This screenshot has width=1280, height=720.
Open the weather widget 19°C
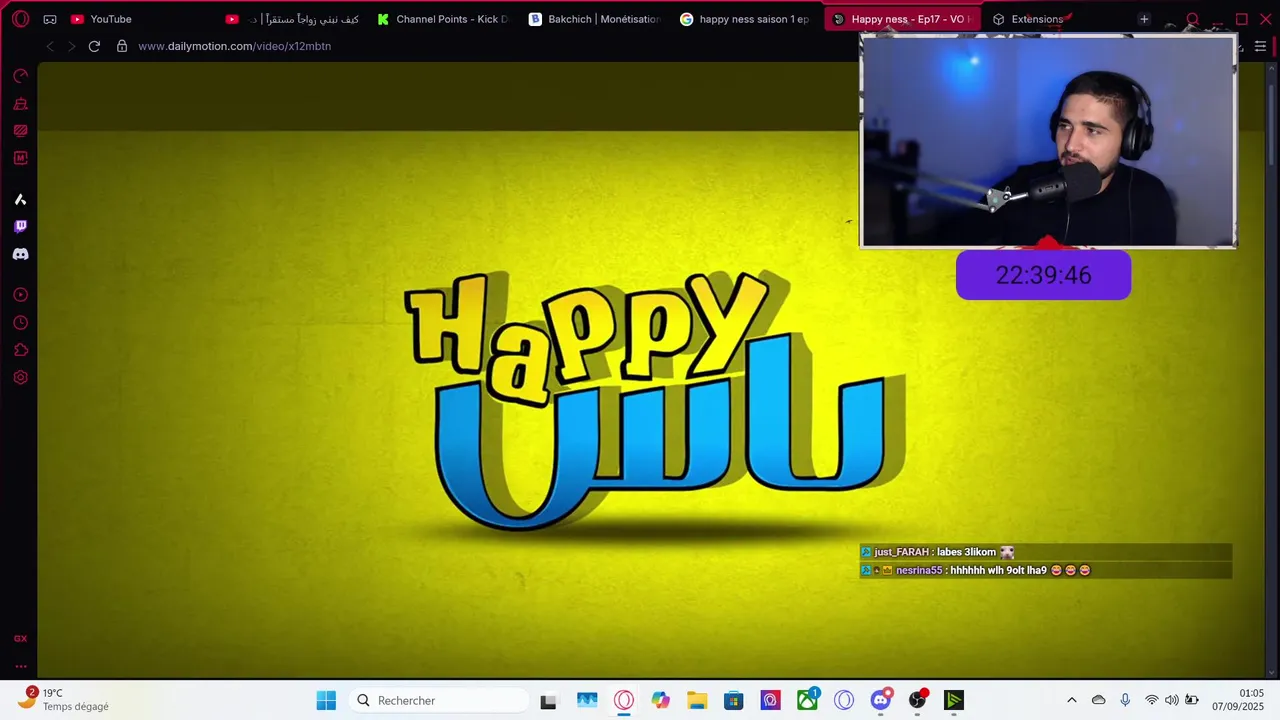(65, 700)
